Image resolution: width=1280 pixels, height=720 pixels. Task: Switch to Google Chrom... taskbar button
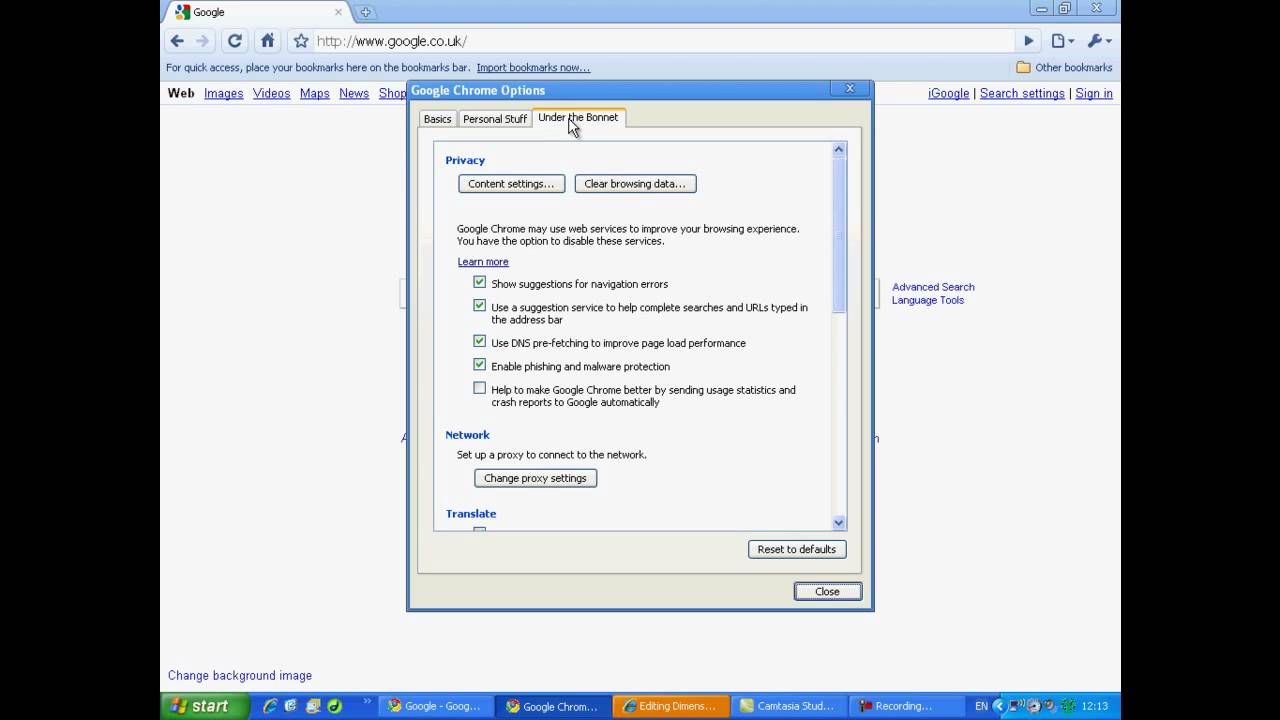click(552, 706)
